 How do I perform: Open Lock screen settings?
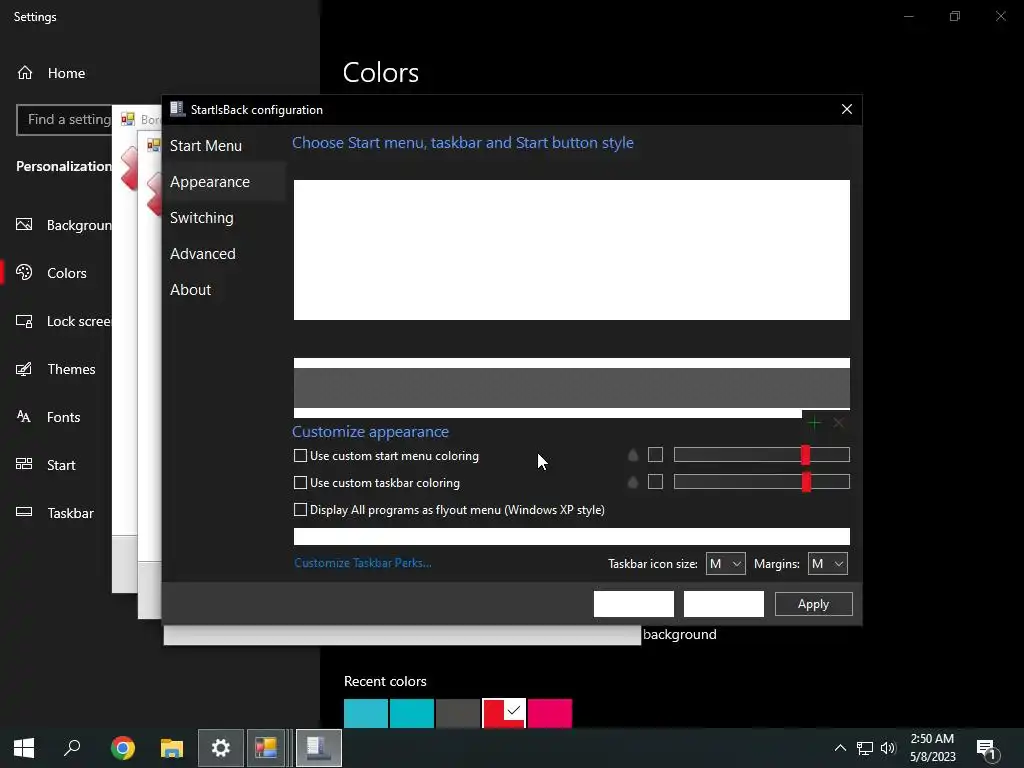click(63, 321)
